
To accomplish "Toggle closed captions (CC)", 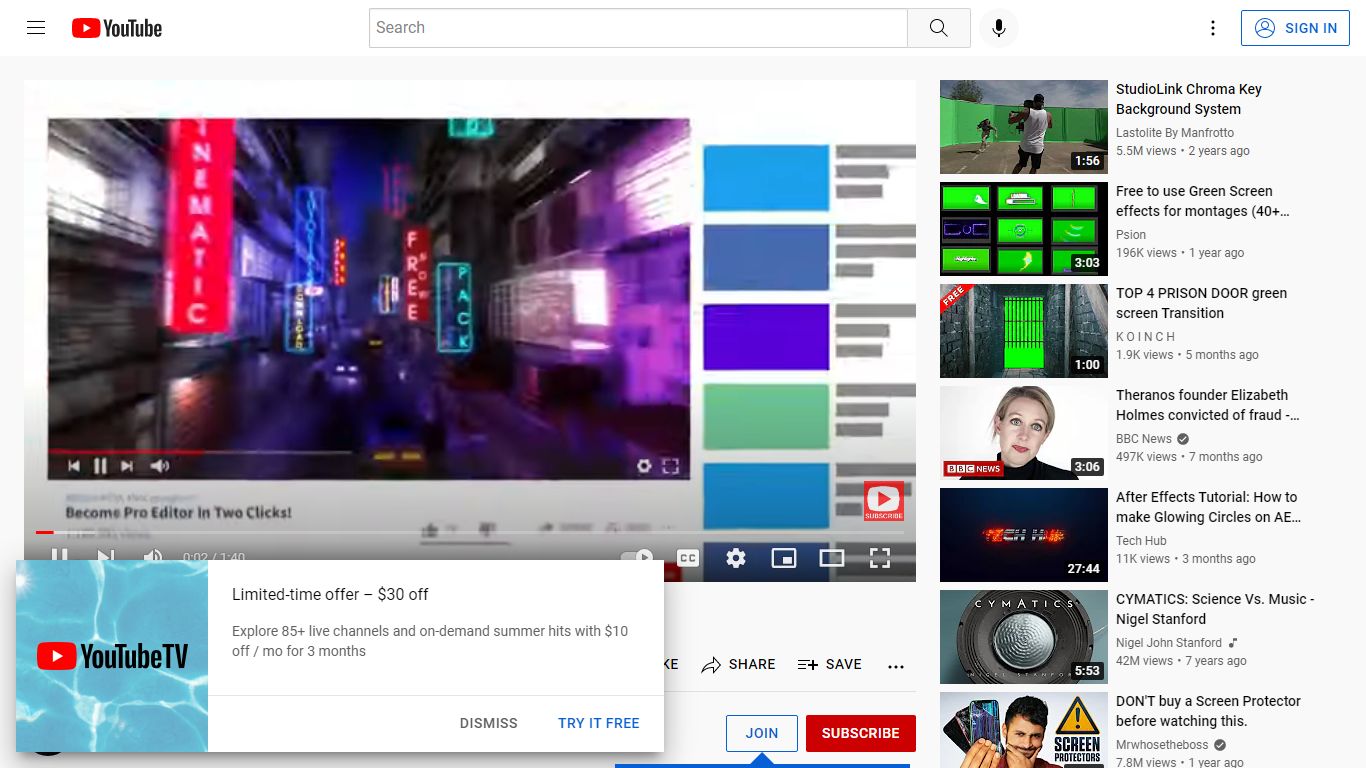I will (688, 558).
